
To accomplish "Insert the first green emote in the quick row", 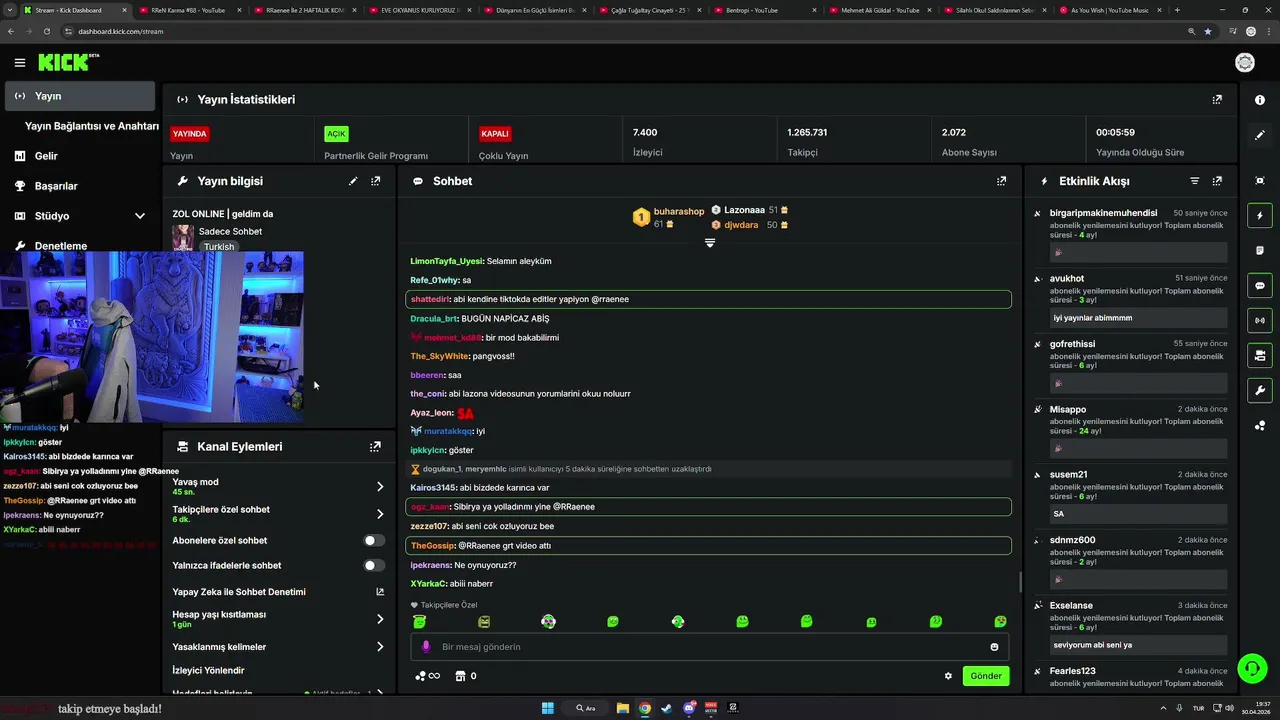I will [x=420, y=622].
